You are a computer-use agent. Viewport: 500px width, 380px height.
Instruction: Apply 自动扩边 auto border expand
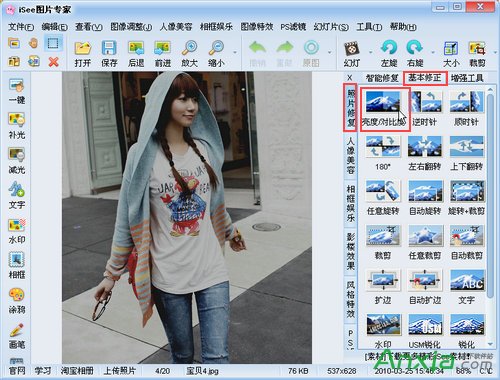pyautogui.click(x=425, y=287)
